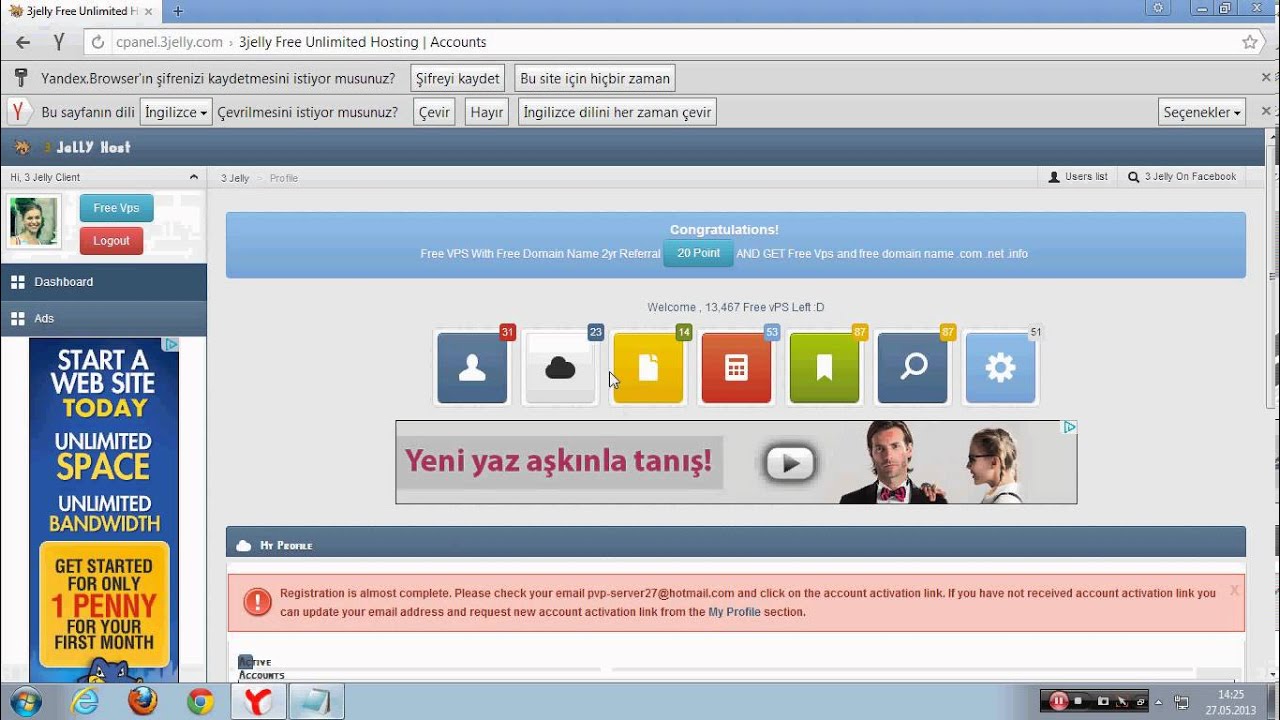Open the İngilizce language dropdown
1280x720 pixels.
[x=176, y=112]
